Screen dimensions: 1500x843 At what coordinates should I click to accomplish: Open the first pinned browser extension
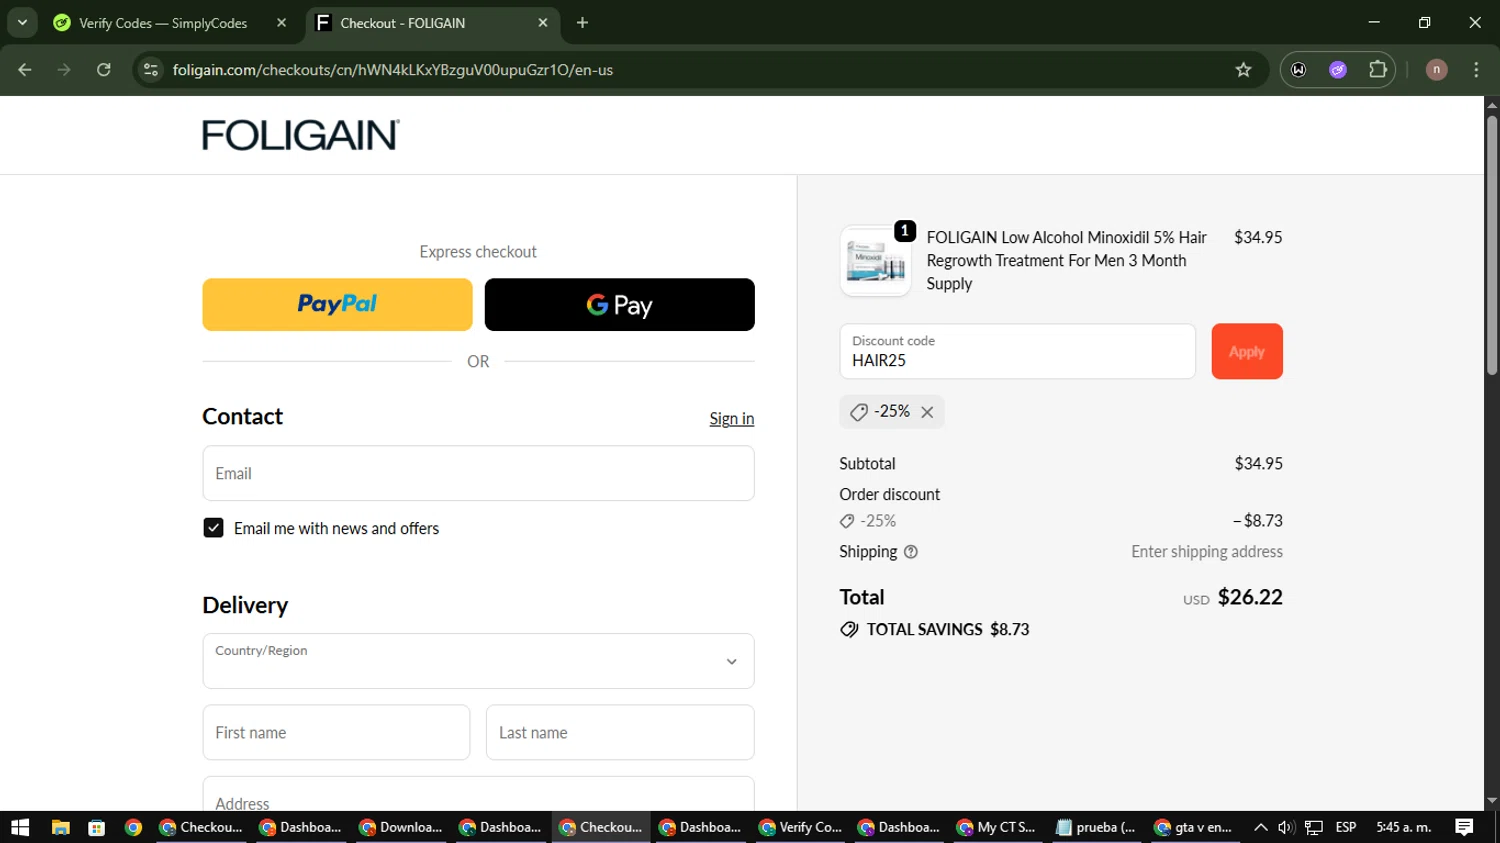point(1299,70)
